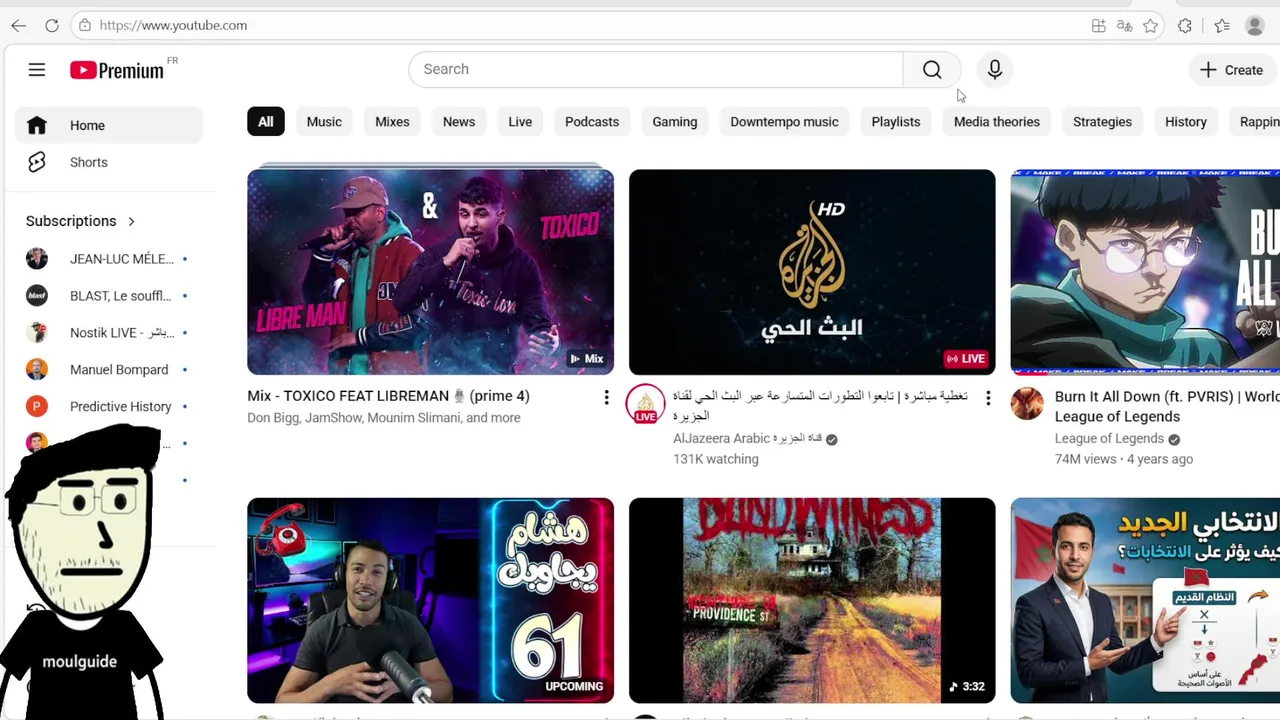The image size is (1280, 720).
Task: Open Home in the sidebar
Action: (x=109, y=125)
